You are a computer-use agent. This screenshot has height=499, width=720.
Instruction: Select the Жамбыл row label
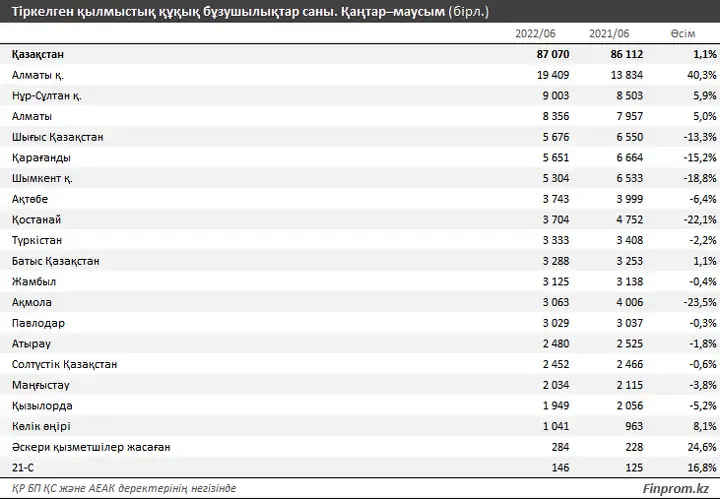[x=34, y=281]
